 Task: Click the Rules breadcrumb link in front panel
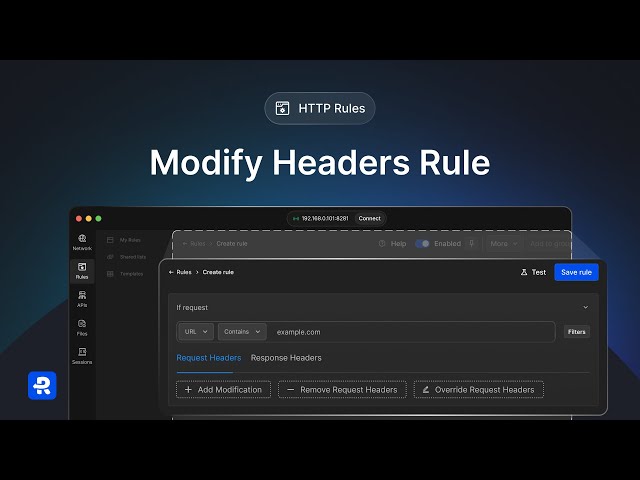184,272
